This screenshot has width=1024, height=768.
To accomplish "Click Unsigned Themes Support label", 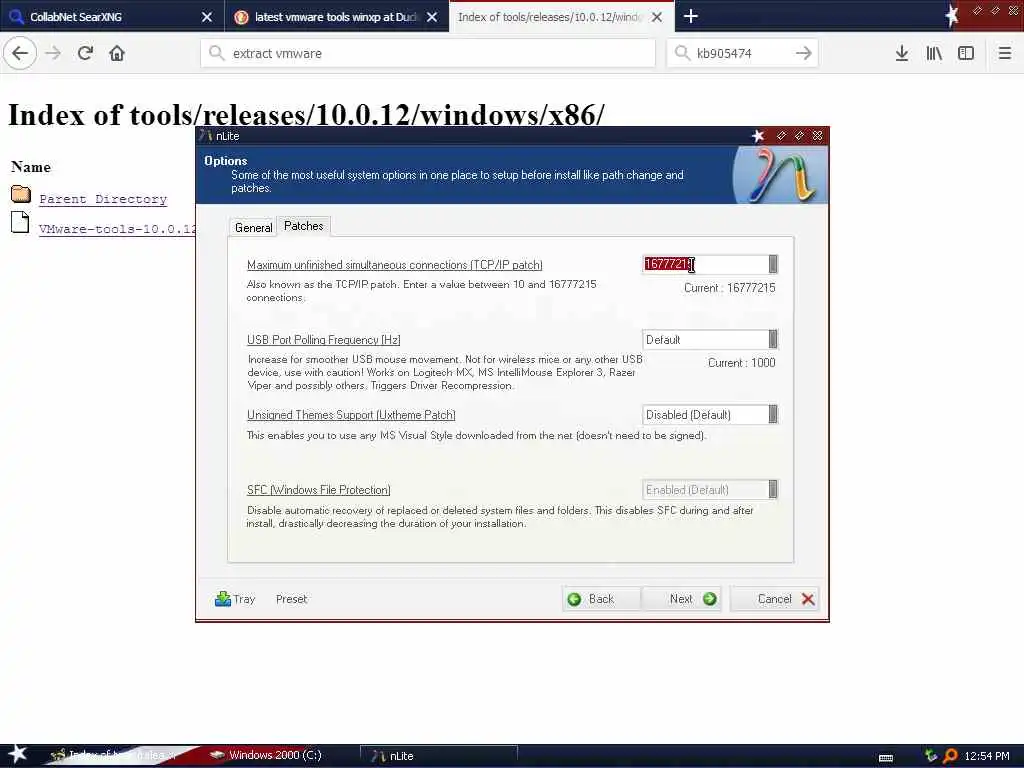I will coord(351,415).
